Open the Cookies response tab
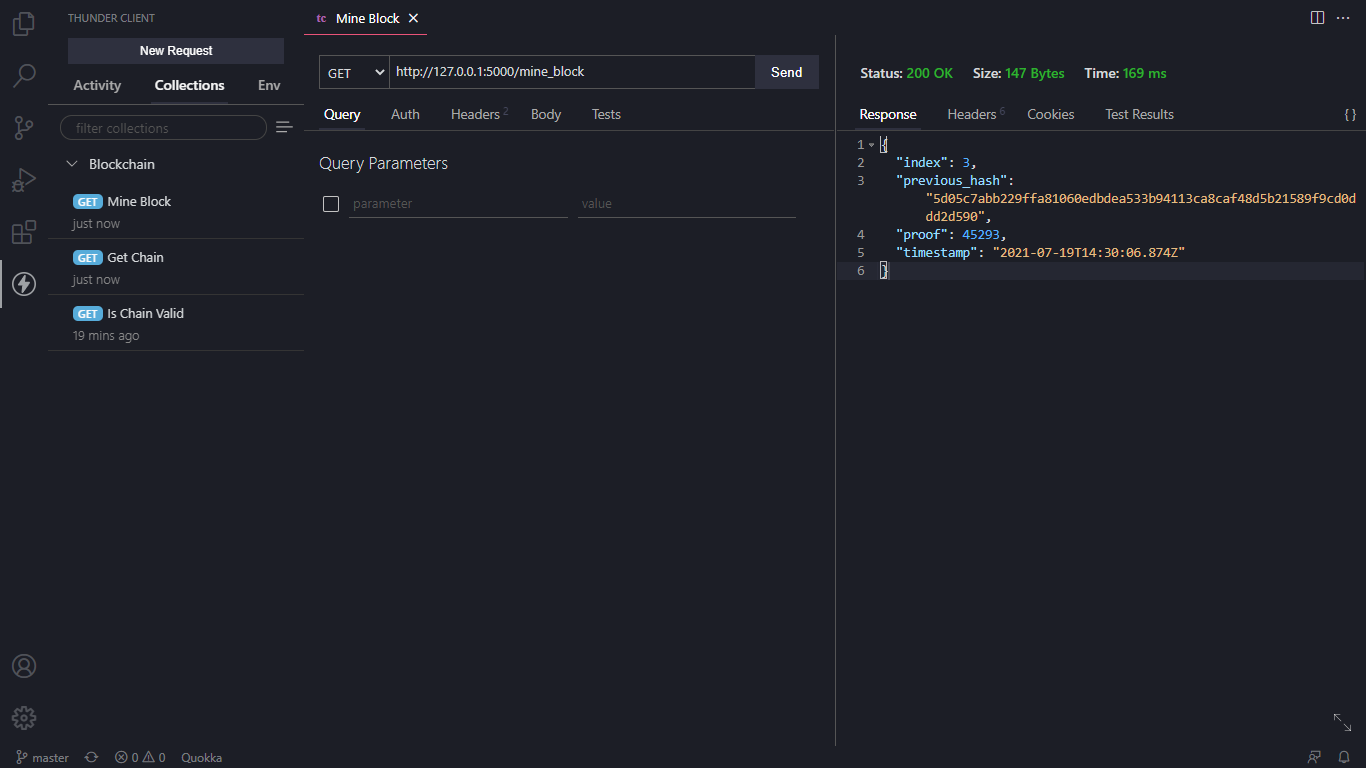The image size is (1366, 768). [x=1051, y=114]
